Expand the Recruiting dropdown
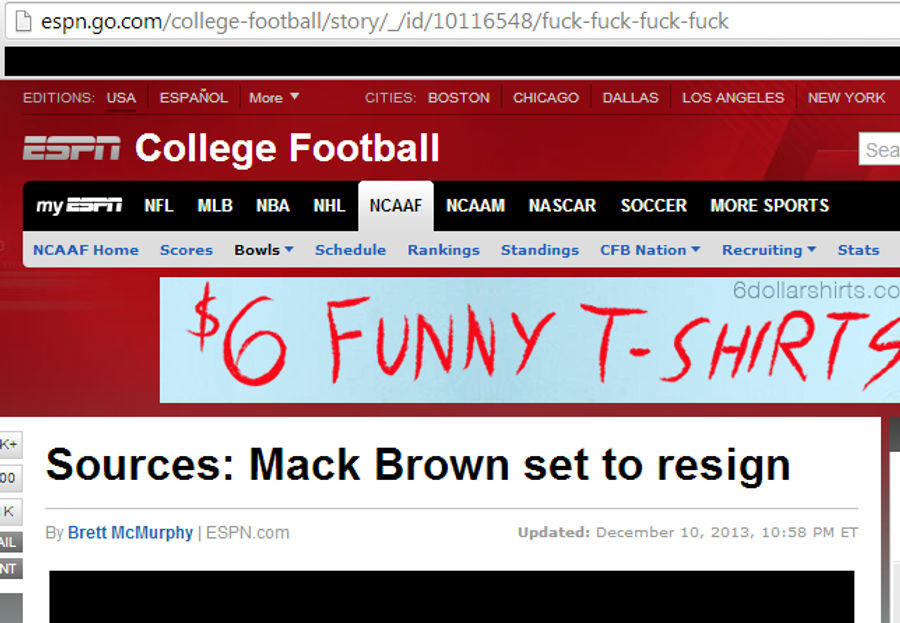The width and height of the screenshot is (900, 623). tap(769, 250)
